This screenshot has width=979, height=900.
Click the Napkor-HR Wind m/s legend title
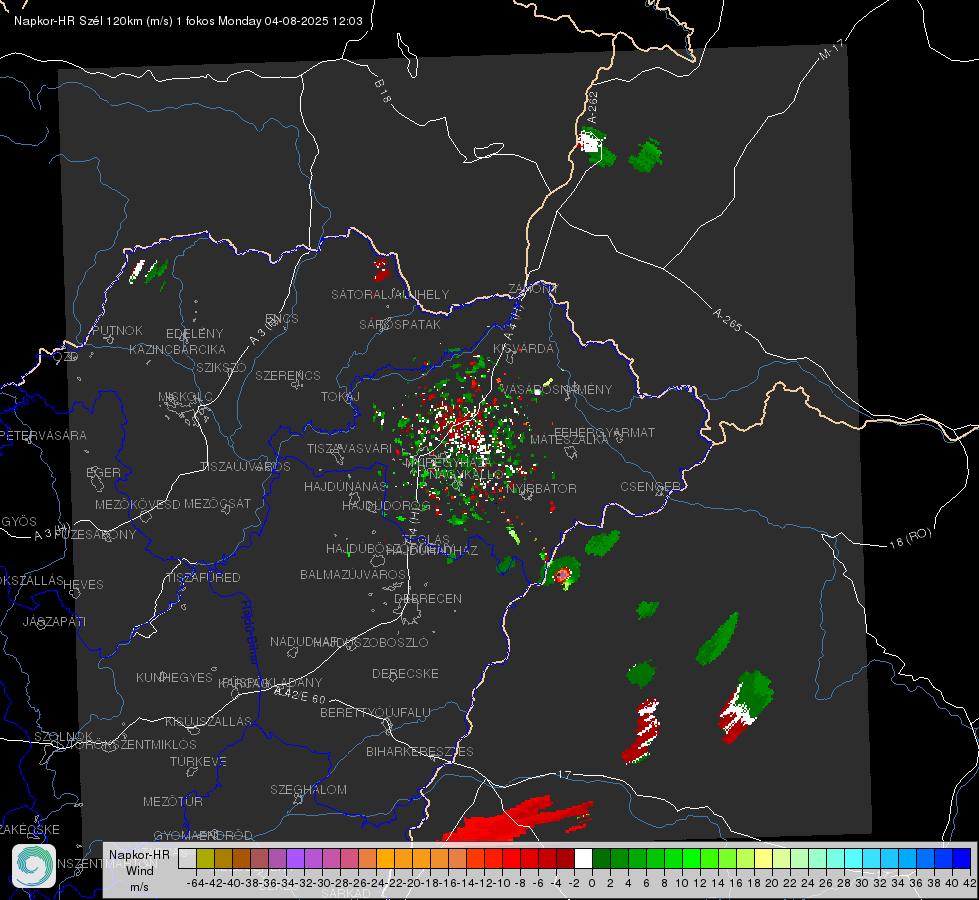(x=139, y=870)
